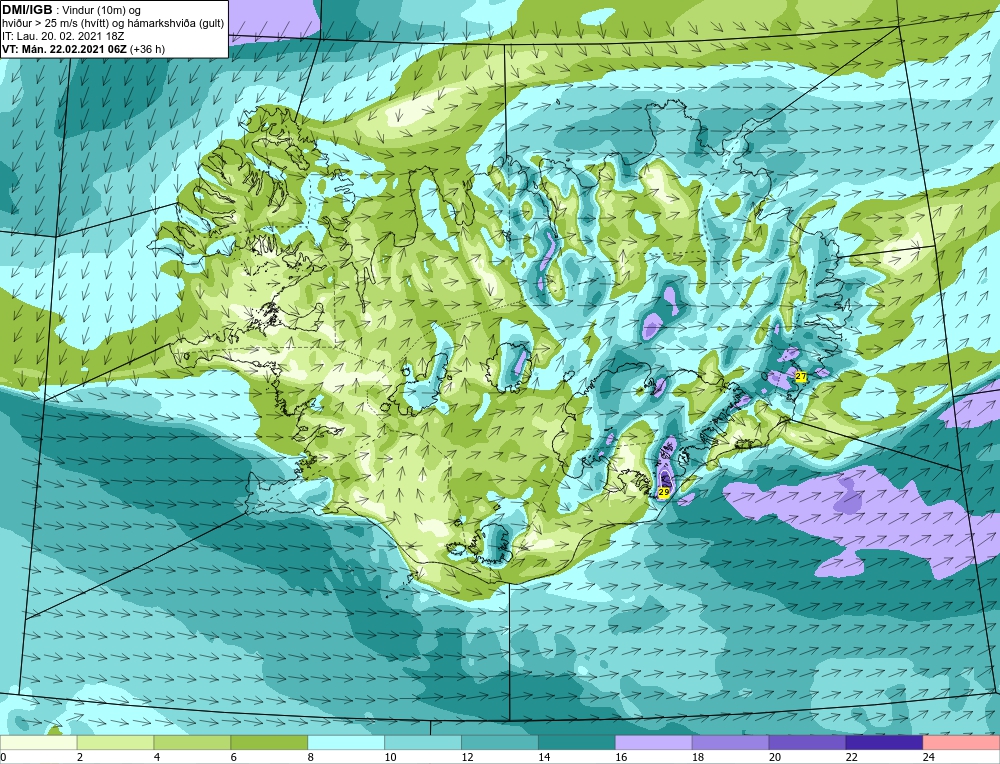
Task: Select the 4–6 m/s green legend swatch
Action: [x=193, y=743]
